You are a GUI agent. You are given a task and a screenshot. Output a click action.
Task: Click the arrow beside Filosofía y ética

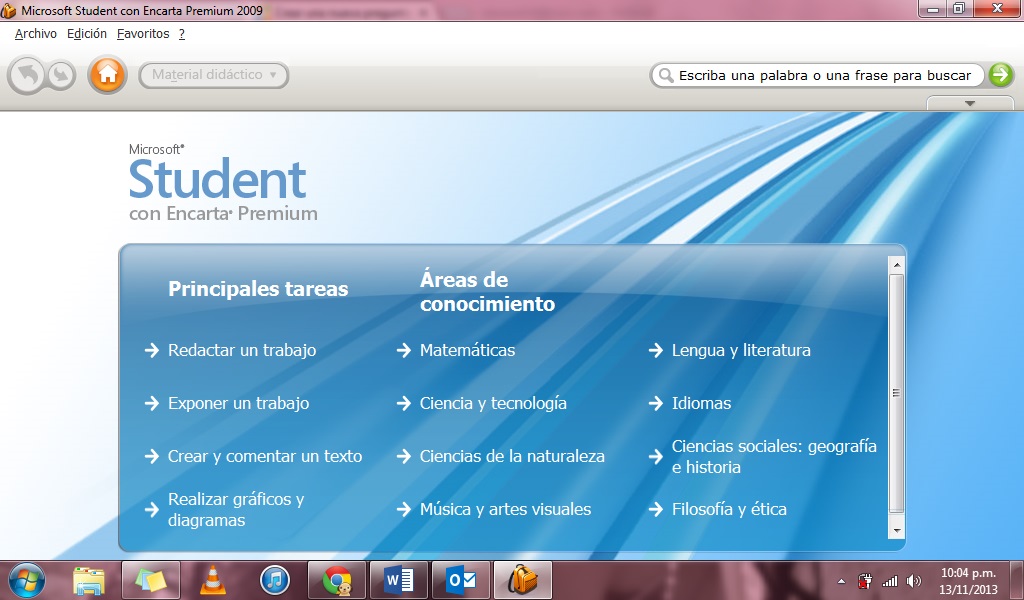click(656, 509)
